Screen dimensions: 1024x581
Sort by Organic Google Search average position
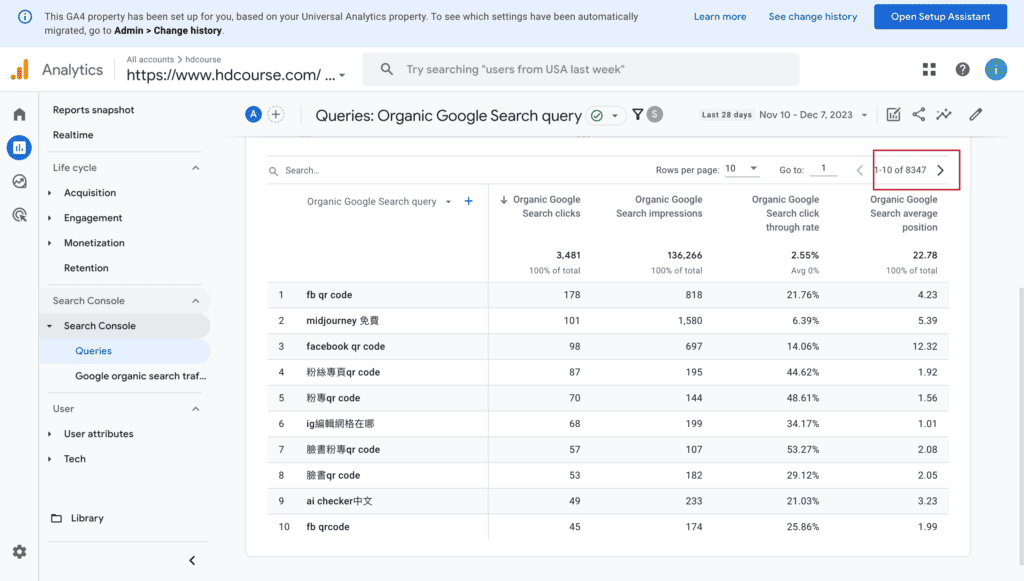click(x=903, y=213)
